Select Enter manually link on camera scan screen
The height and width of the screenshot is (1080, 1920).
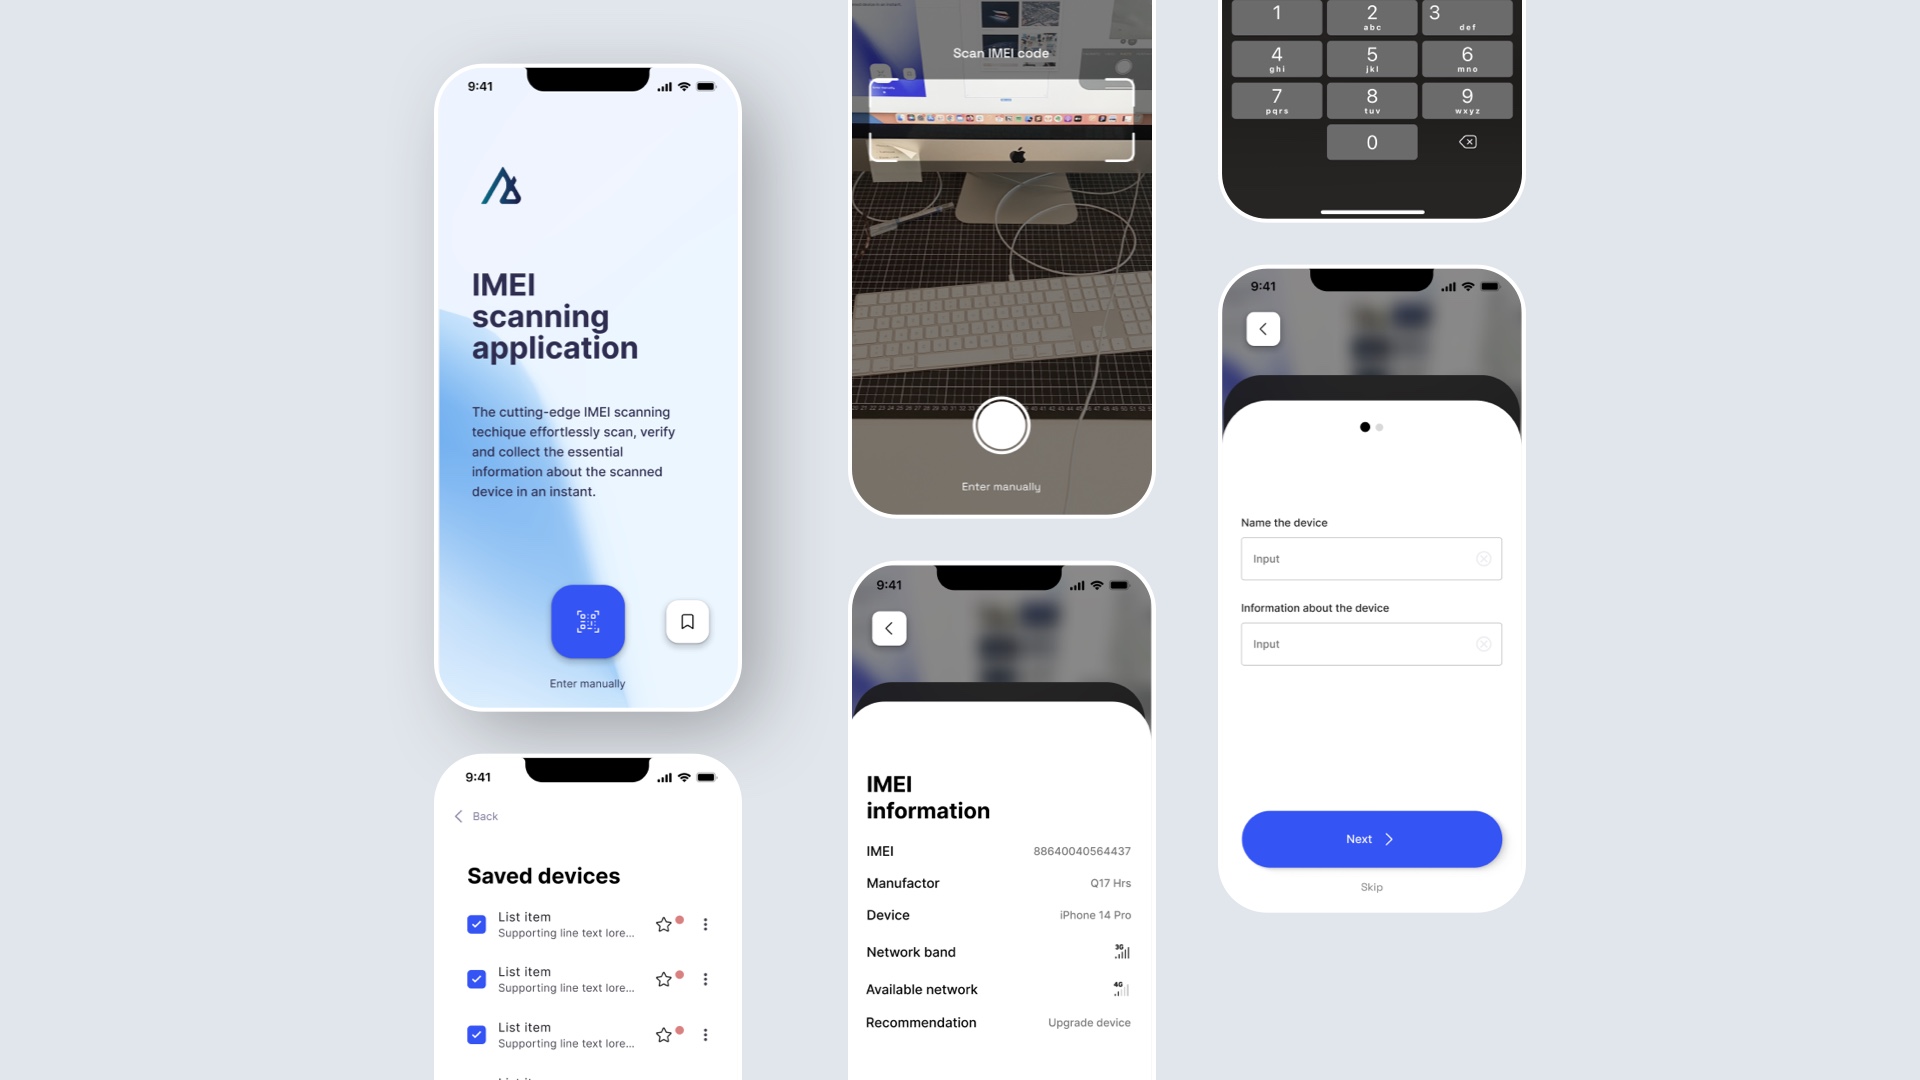coord(1000,485)
